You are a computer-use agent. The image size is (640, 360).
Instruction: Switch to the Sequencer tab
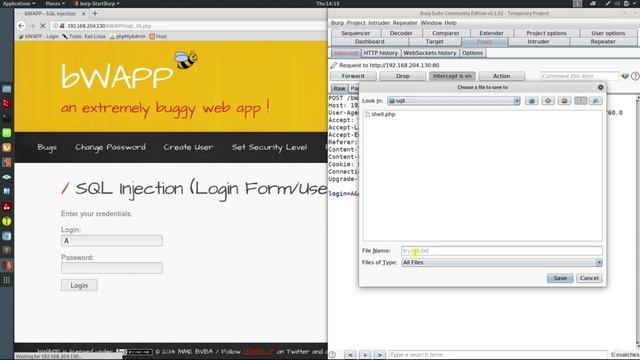click(356, 33)
